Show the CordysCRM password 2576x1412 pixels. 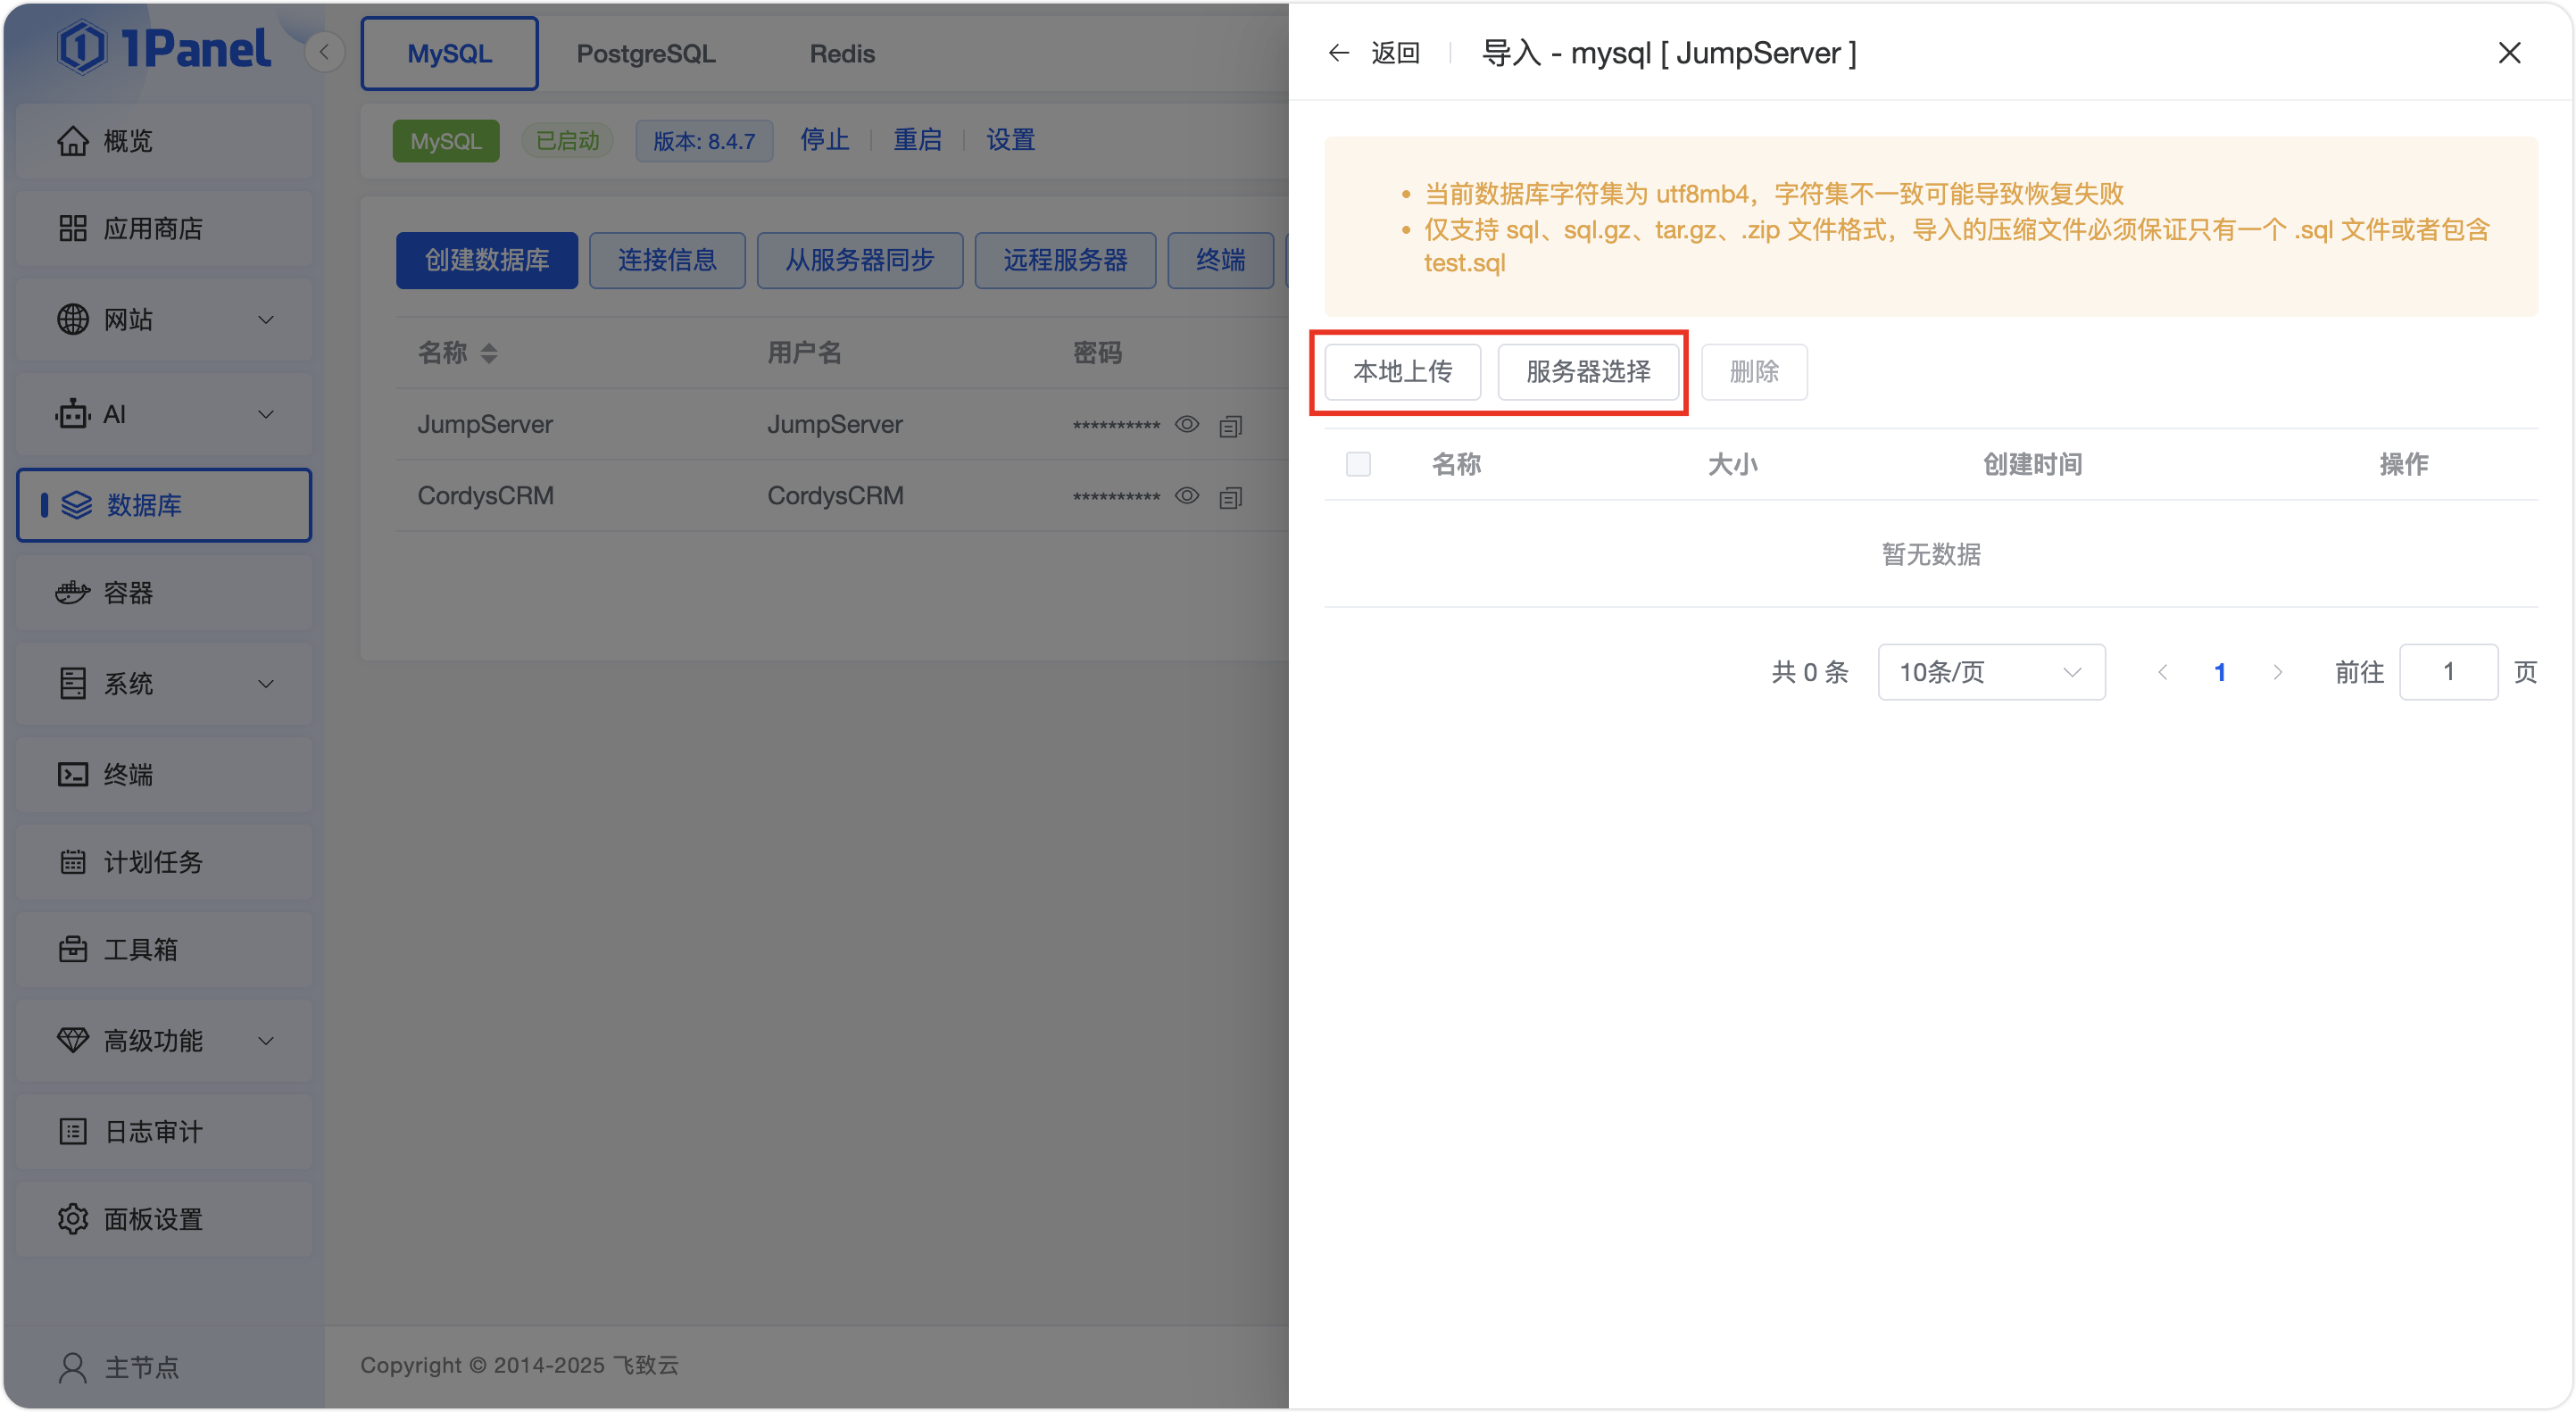[x=1187, y=496]
